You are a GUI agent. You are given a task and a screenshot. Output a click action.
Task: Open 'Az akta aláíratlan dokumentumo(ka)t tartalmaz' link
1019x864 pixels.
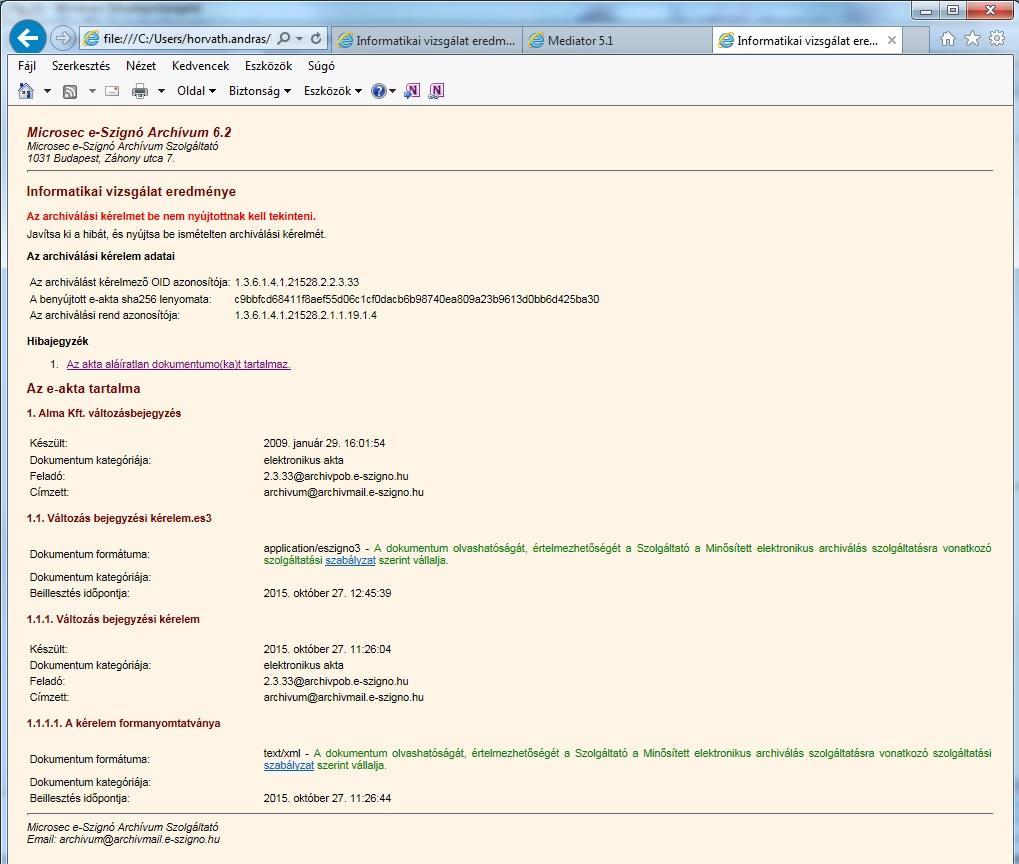click(x=178, y=364)
